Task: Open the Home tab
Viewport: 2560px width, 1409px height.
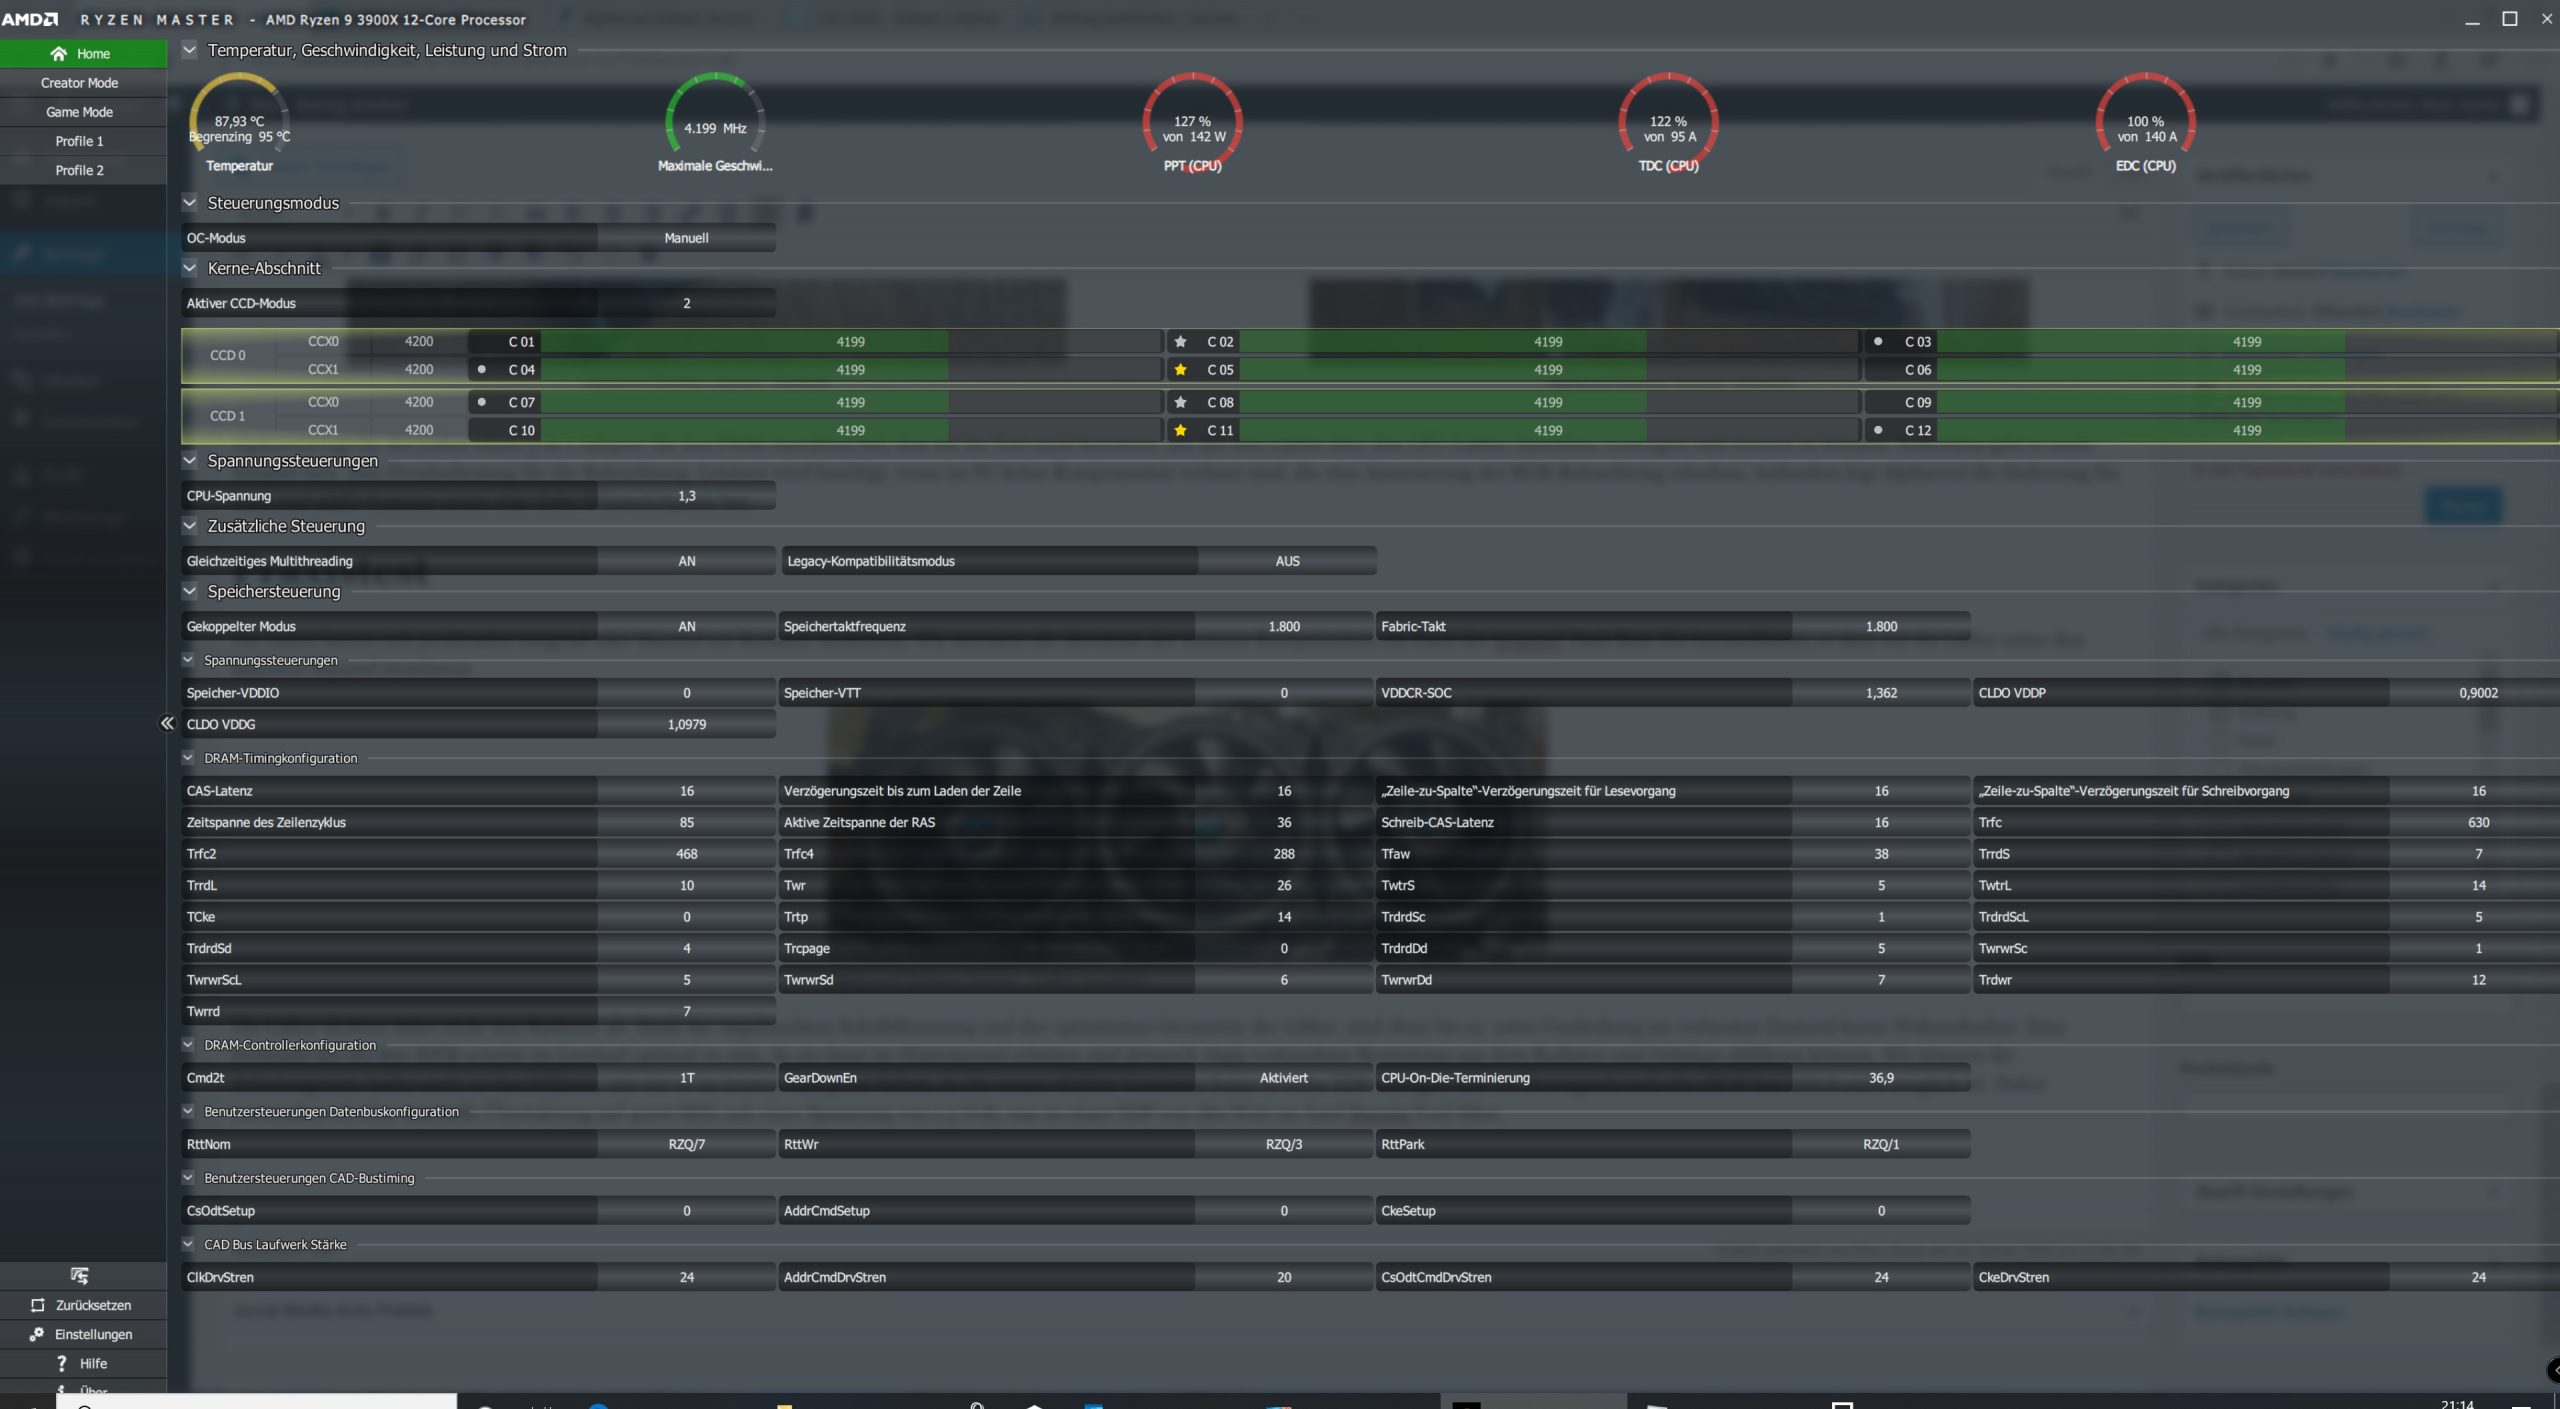Action: (x=83, y=53)
